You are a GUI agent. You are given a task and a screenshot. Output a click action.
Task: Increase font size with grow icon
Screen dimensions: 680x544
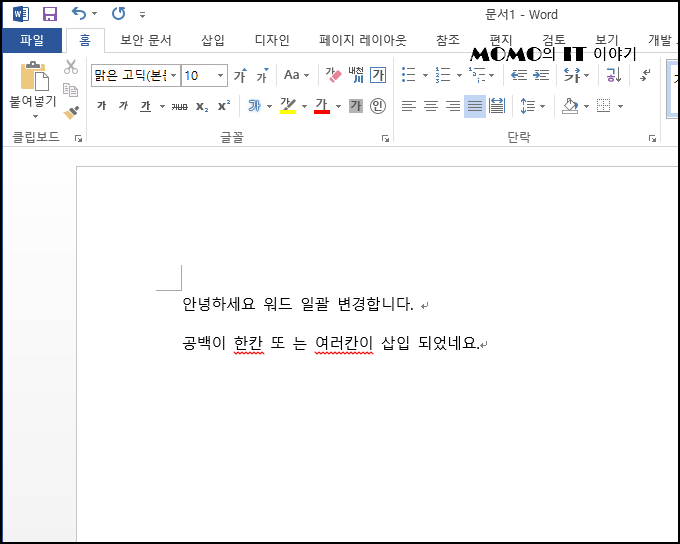(241, 75)
